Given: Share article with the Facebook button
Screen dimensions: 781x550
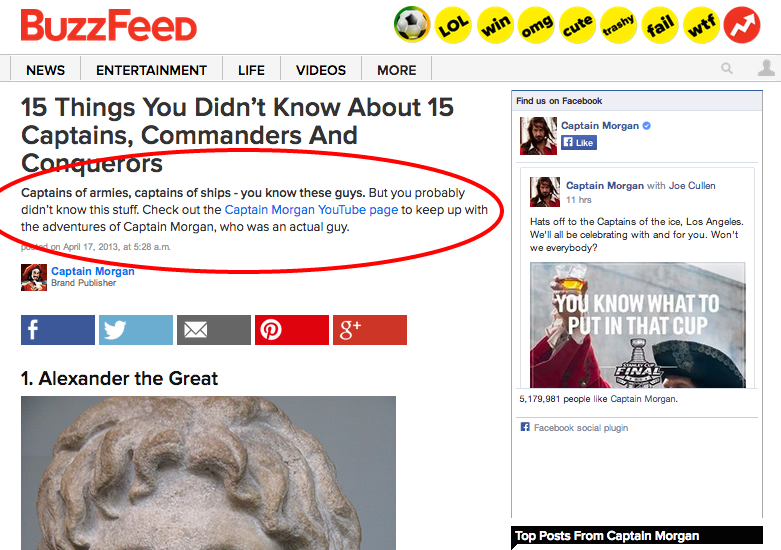Looking at the screenshot, I should [x=58, y=330].
